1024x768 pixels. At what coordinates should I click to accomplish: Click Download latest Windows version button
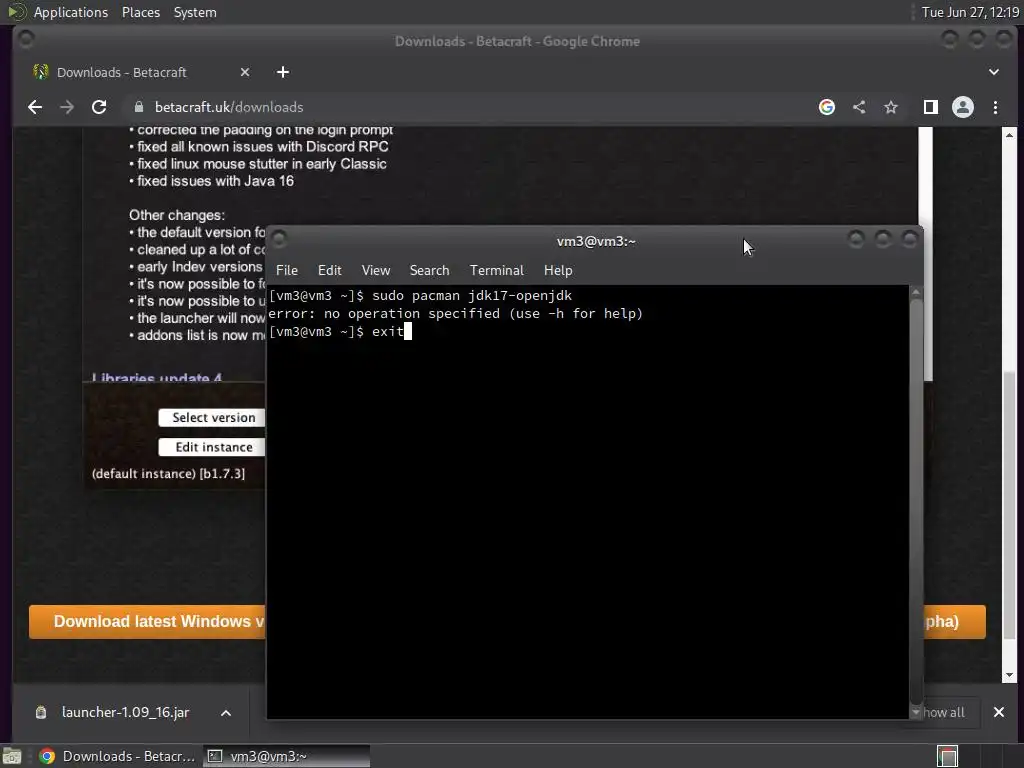pos(147,621)
